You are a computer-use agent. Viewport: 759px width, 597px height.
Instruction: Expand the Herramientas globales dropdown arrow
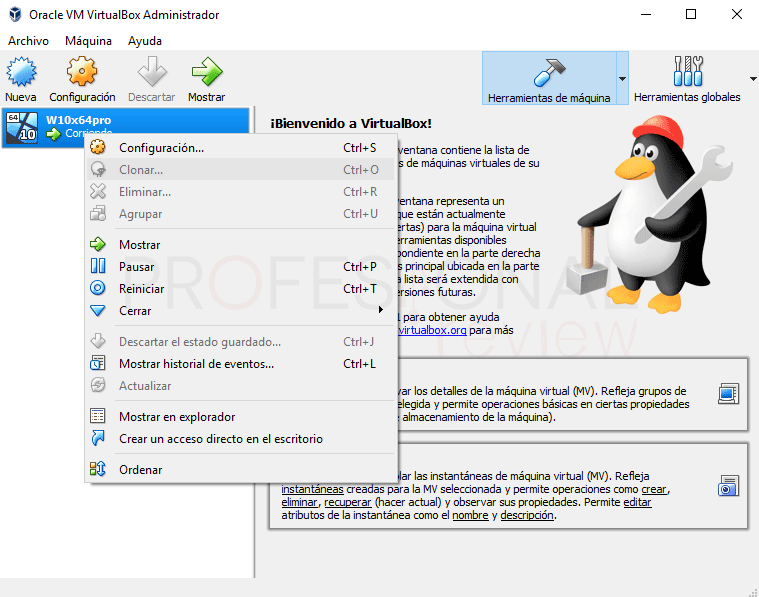(753, 78)
